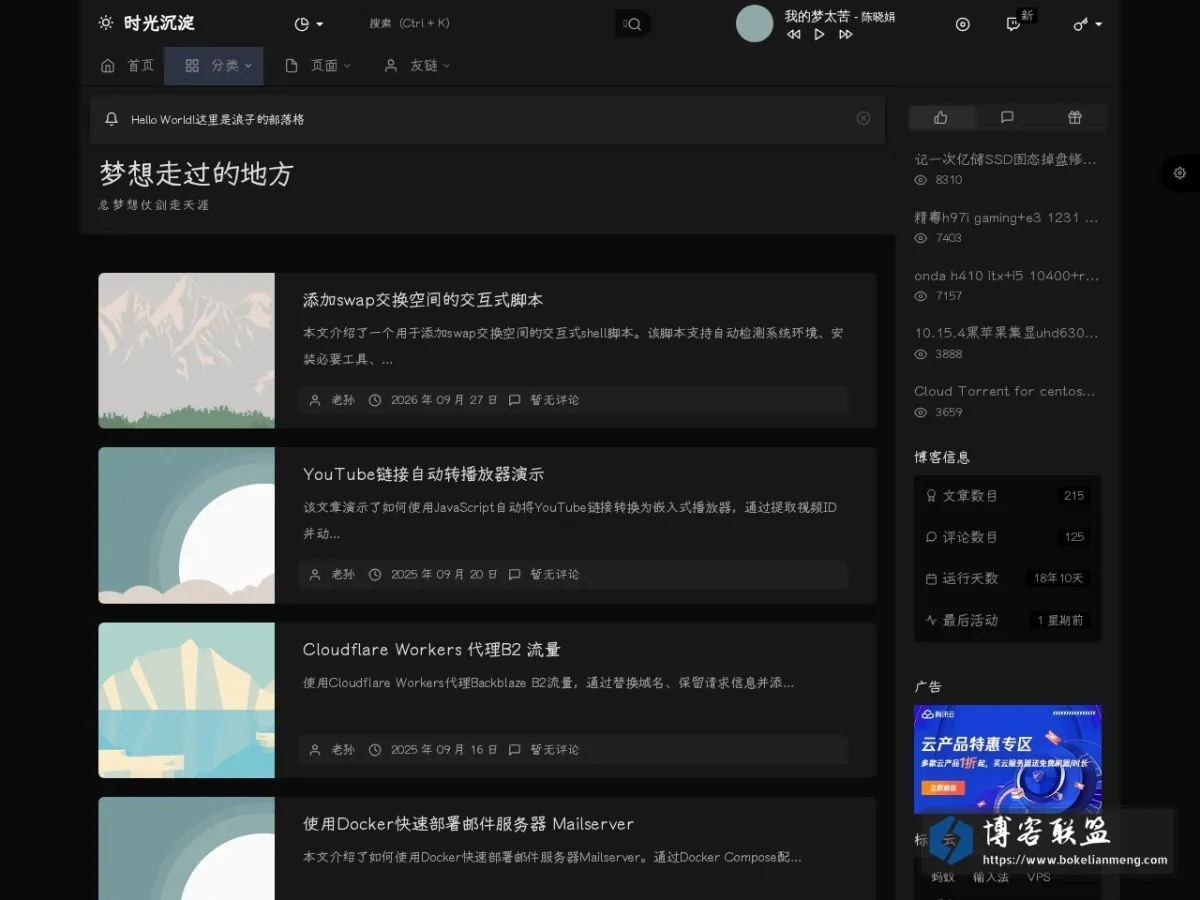Click author icon on the swap article
Viewport: 1200px width, 900px height.
[316, 400]
